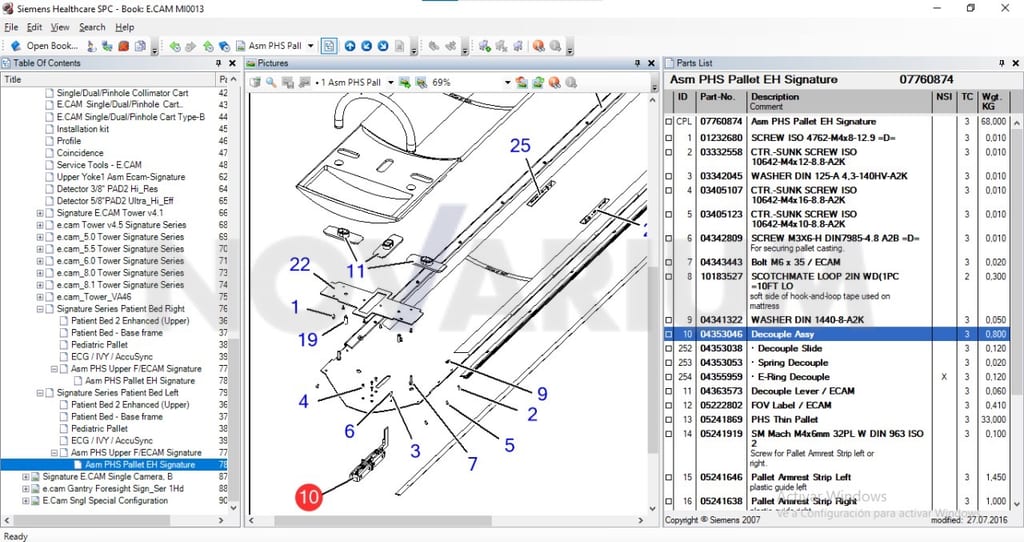This screenshot has height=542, width=1024.
Task: Click the green back navigation arrow
Action: pyautogui.click(x=174, y=46)
